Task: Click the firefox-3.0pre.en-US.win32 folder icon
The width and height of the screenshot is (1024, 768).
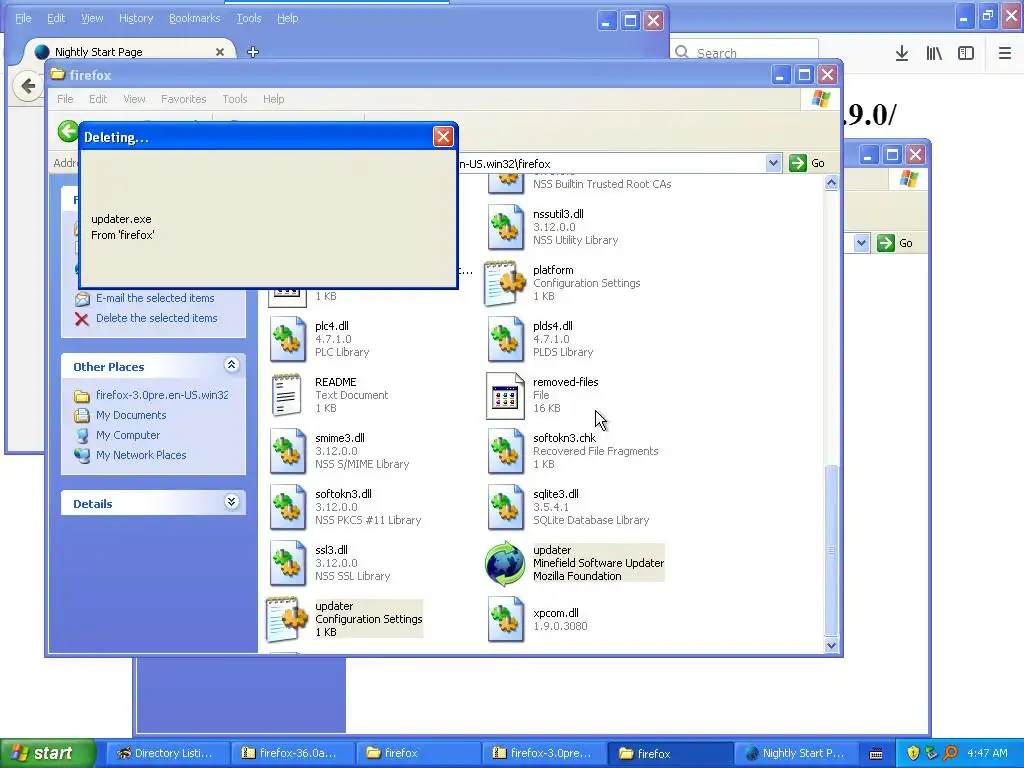Action: 82,396
